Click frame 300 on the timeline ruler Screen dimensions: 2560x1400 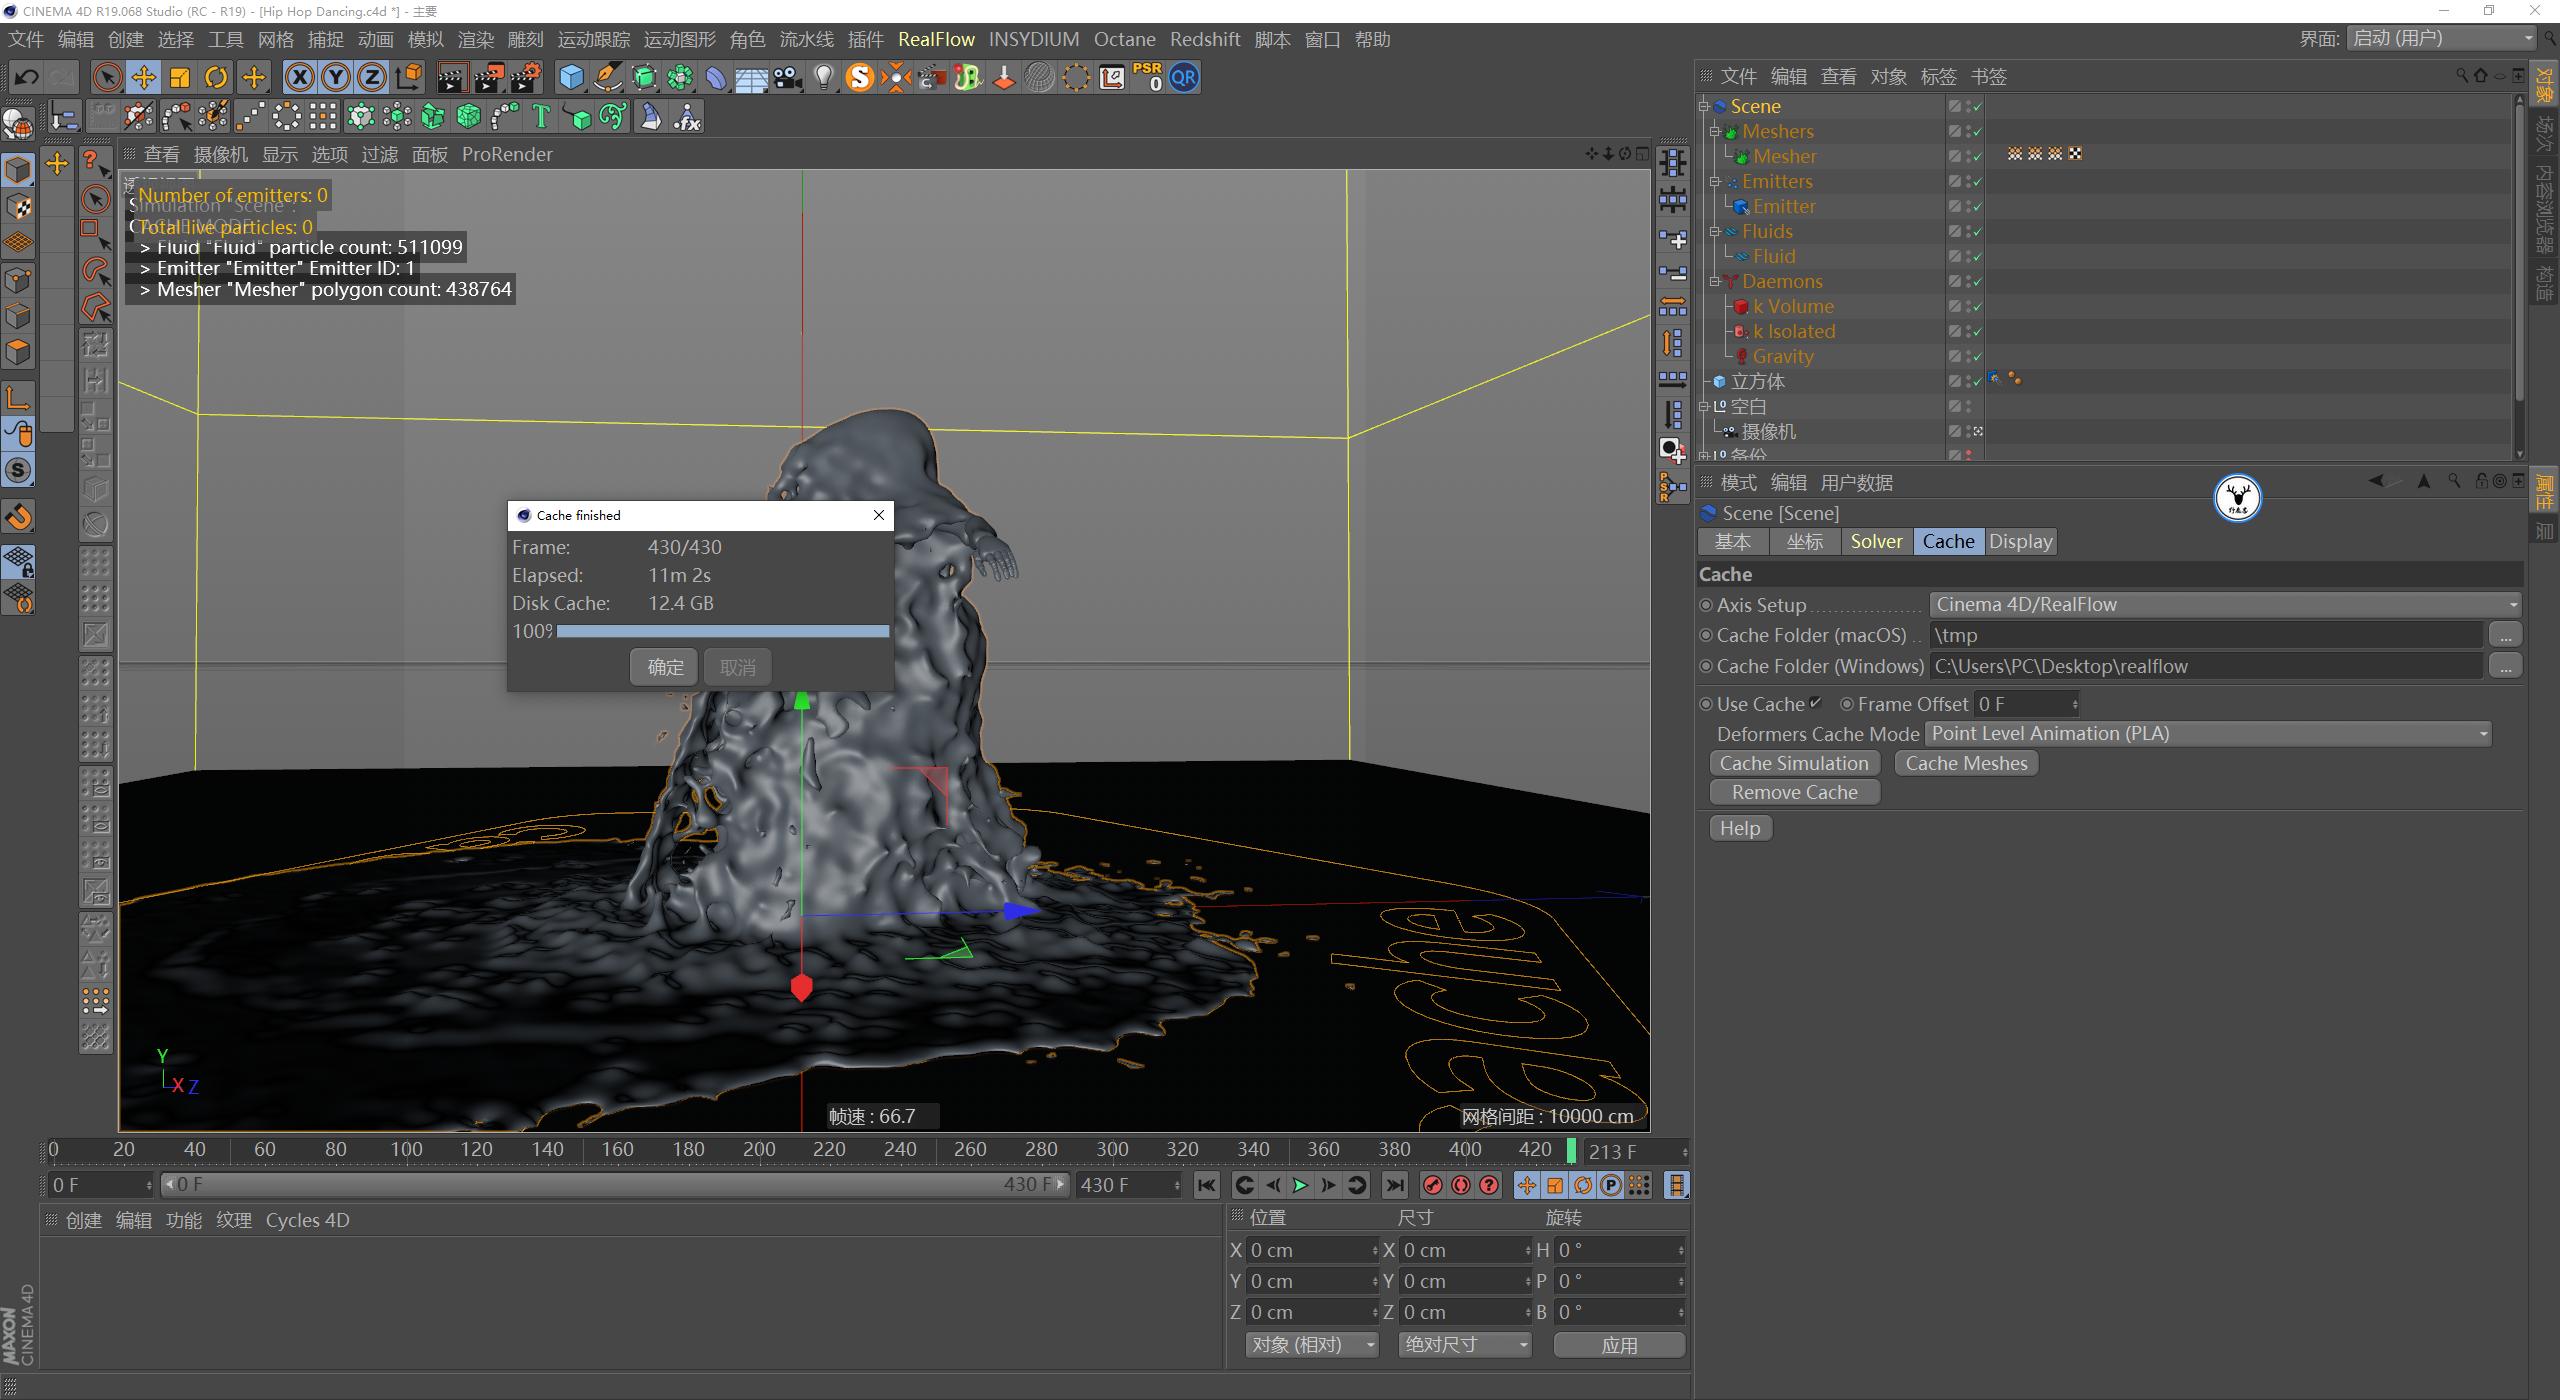click(x=1111, y=1149)
